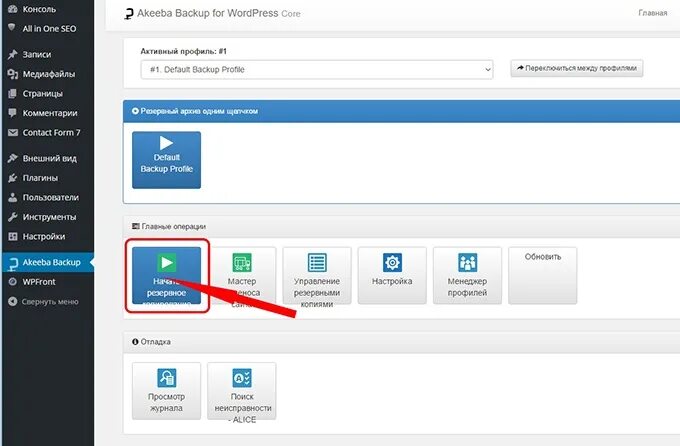Click the pushpin icon beside Записи
This screenshot has height=446, width=680.
click(x=13, y=54)
